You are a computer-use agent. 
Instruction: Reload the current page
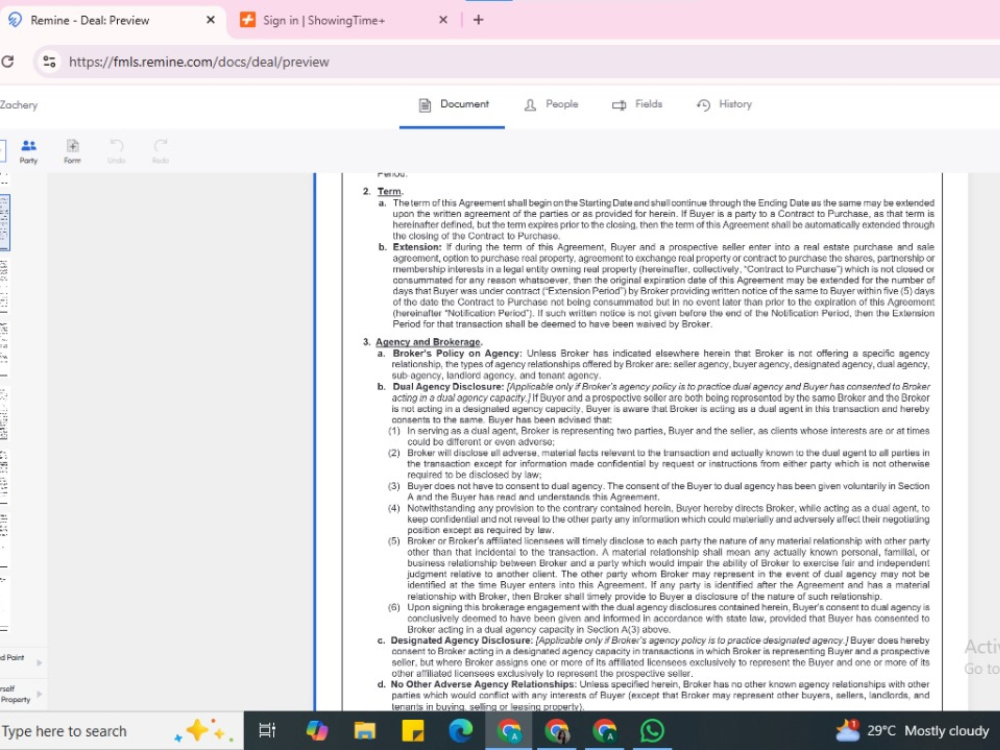(8, 62)
